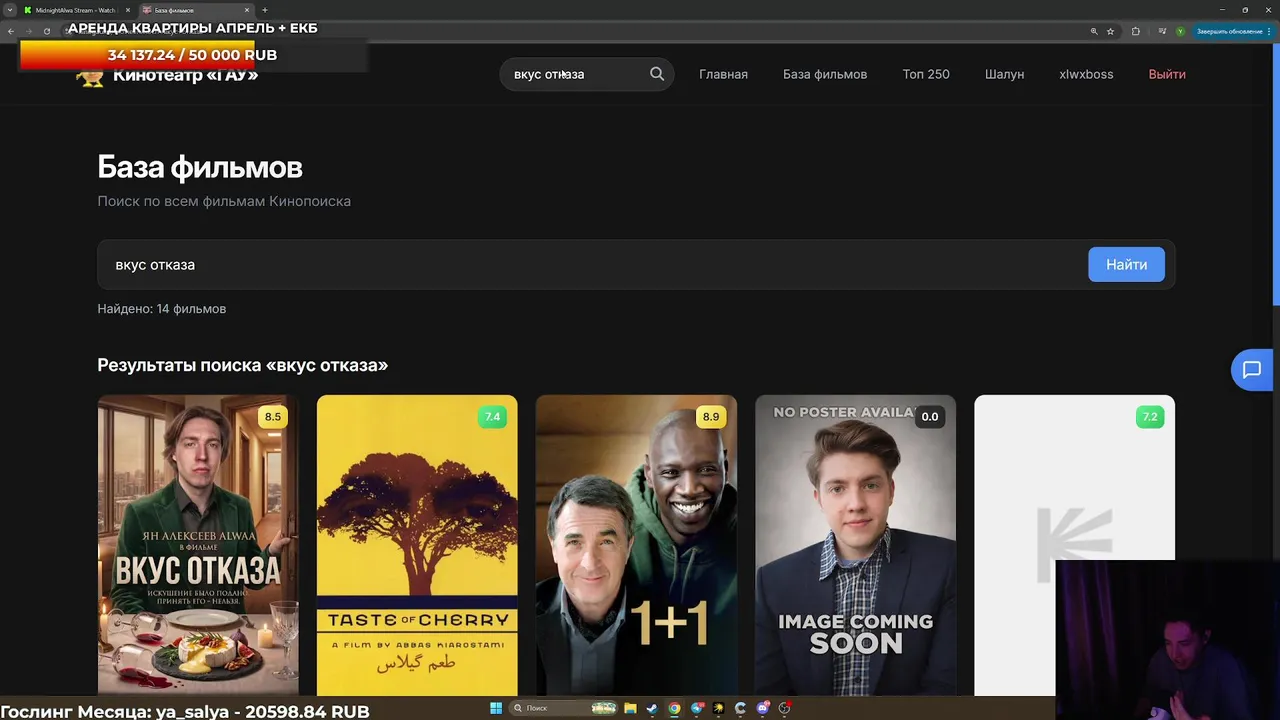The height and width of the screenshot is (720, 1280).
Task: Open Steam from the taskbar
Action: (x=652, y=708)
